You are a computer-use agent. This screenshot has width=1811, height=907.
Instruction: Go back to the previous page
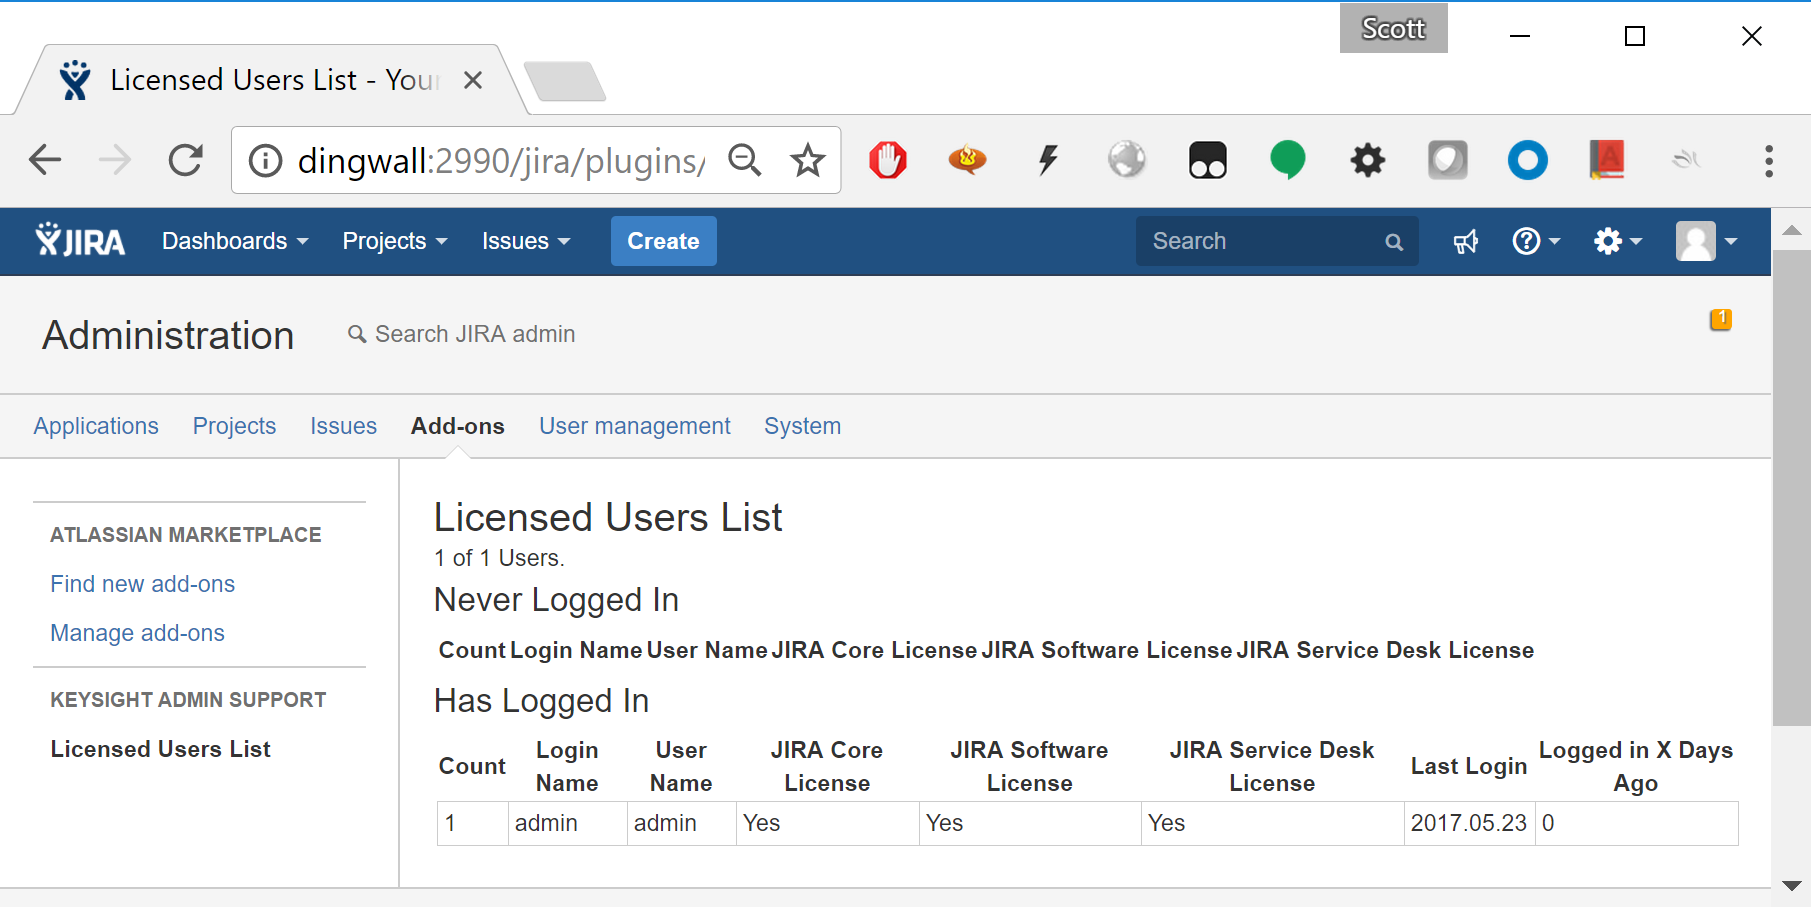[45, 160]
